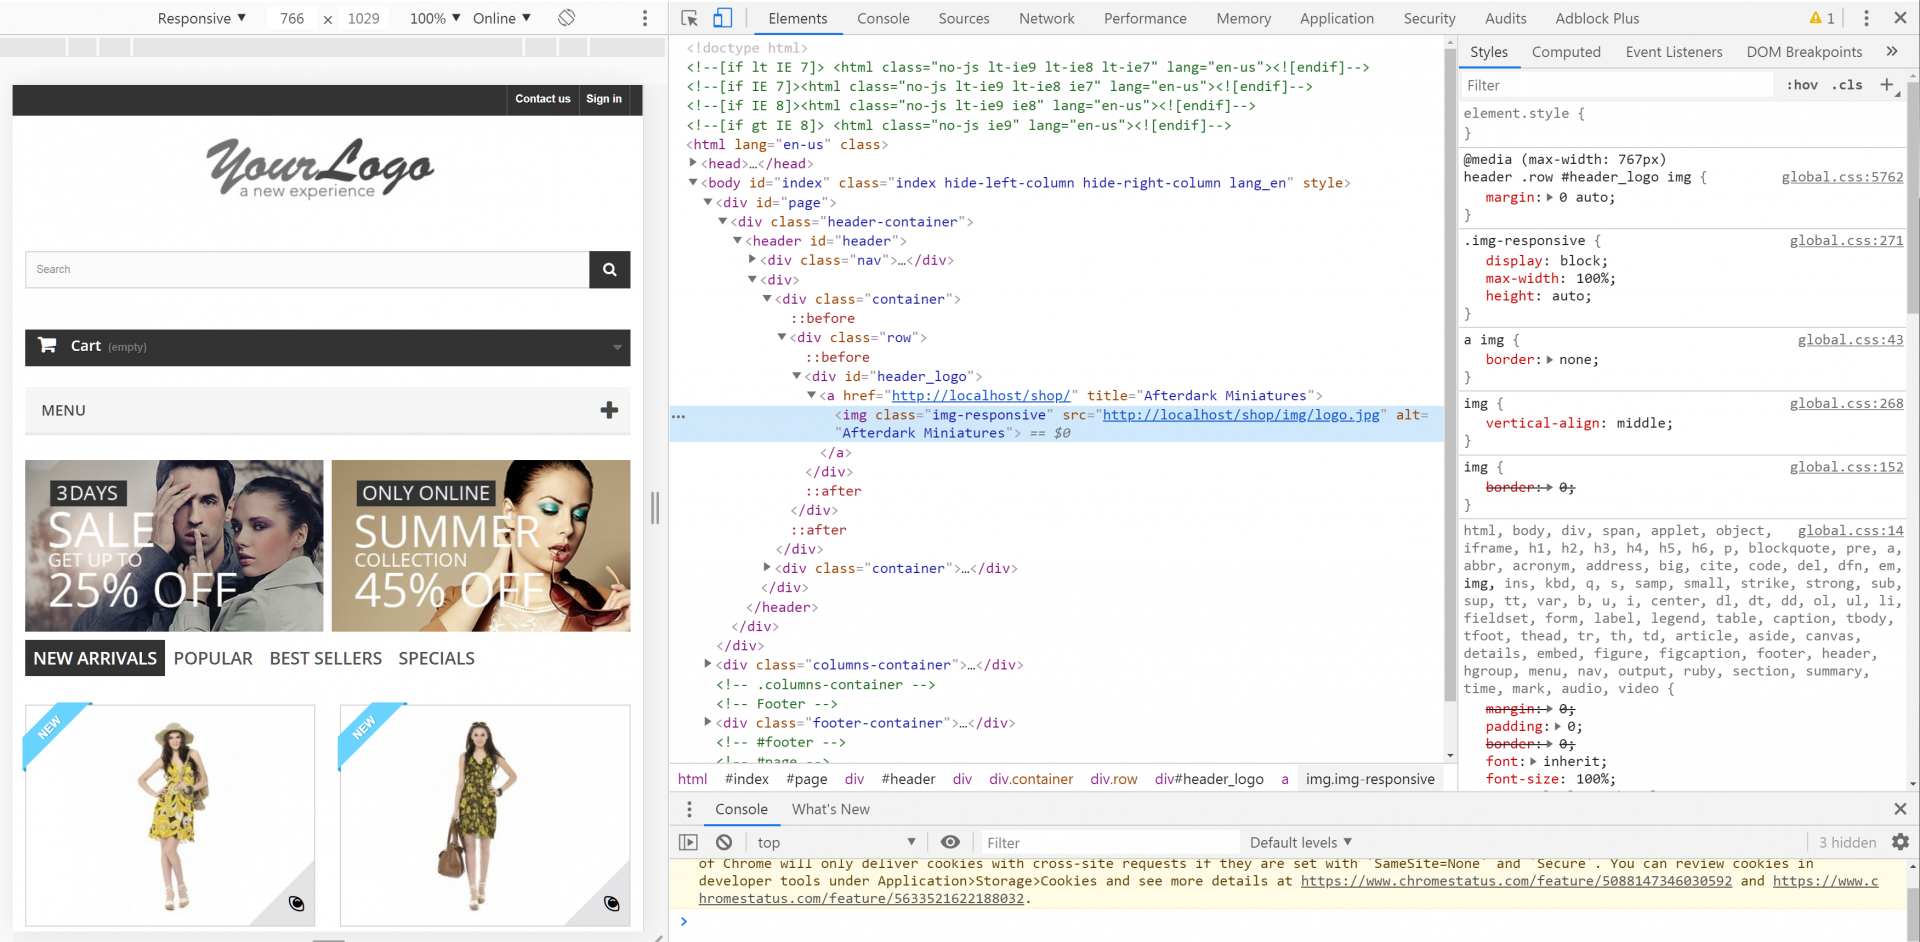Show the console sidebar icon
1920x942 pixels.
688,842
